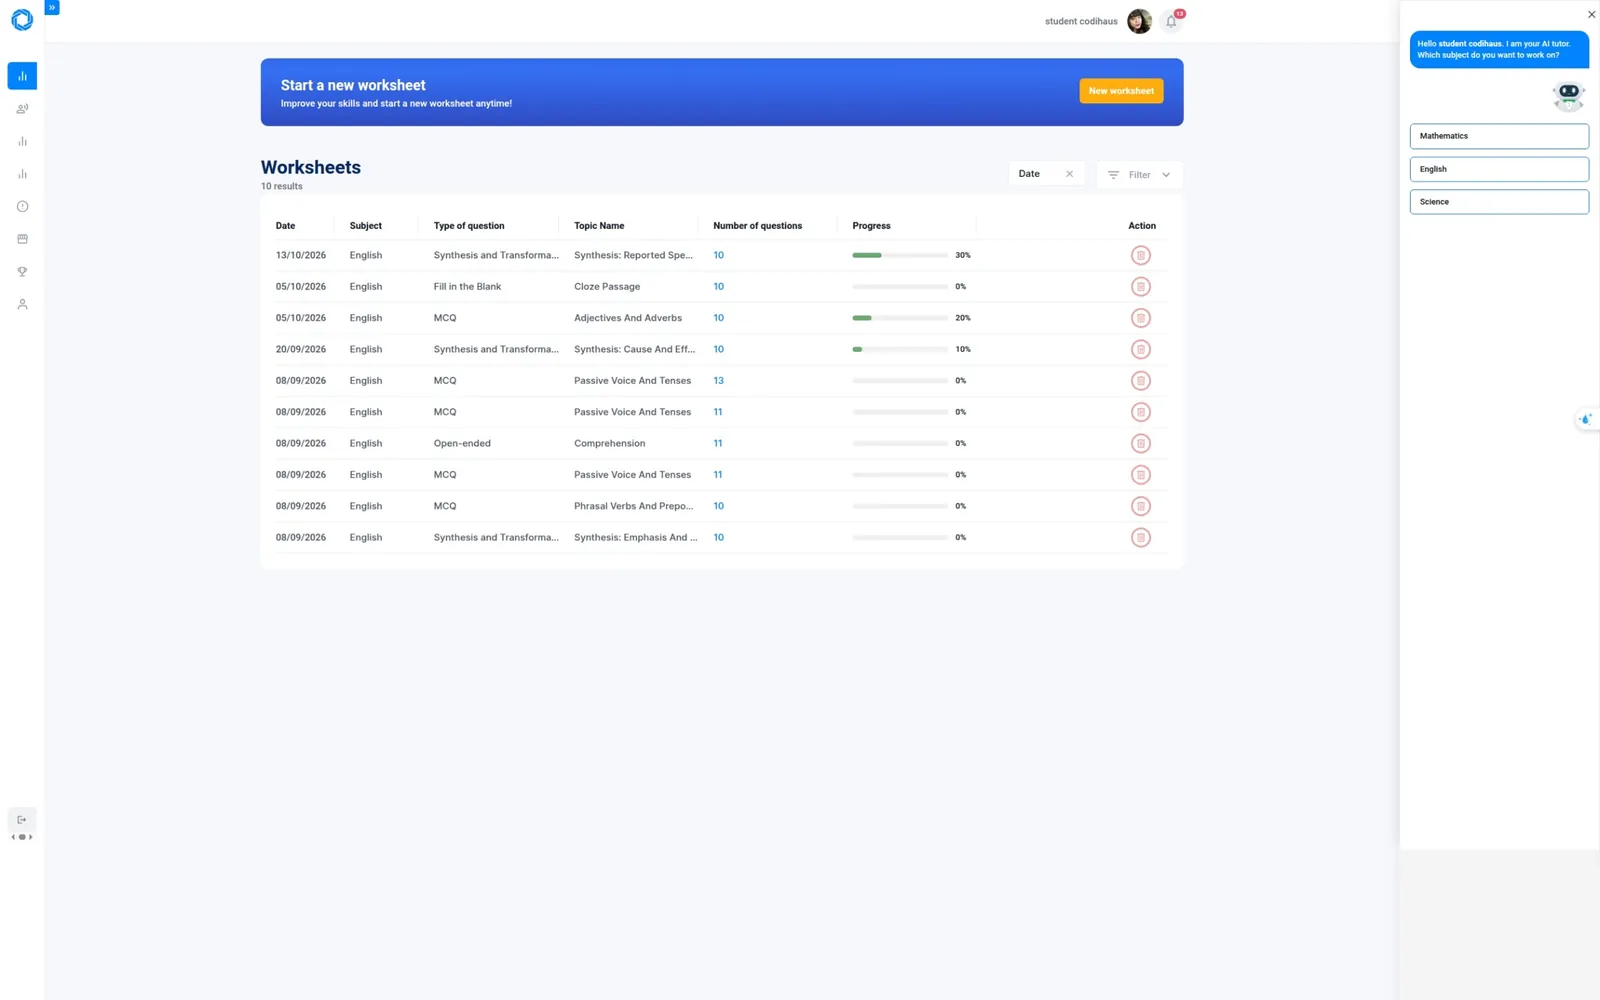Viewport: 1600px width, 1000px height.
Task: Delete the Adjectives And Adverbs worksheet
Action: [x=1140, y=318]
